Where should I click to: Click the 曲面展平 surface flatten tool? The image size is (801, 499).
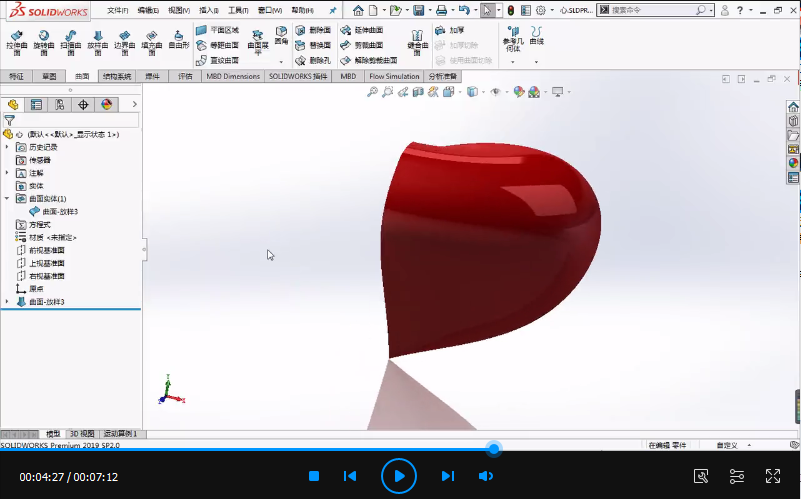258,42
